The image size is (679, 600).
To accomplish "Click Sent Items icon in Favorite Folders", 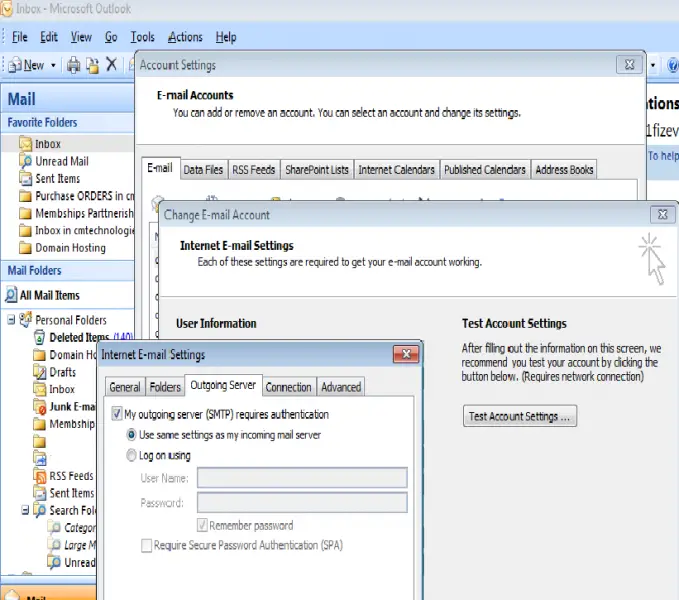I will [26, 178].
